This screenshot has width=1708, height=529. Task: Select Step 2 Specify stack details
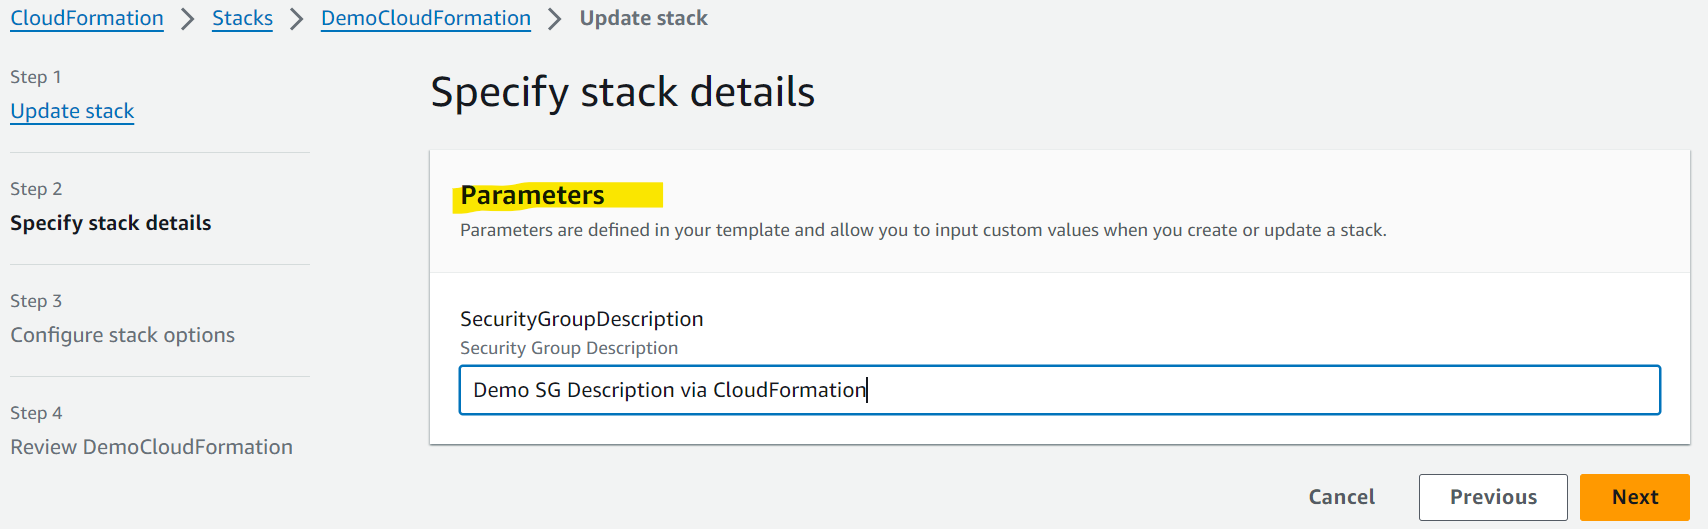tap(111, 223)
